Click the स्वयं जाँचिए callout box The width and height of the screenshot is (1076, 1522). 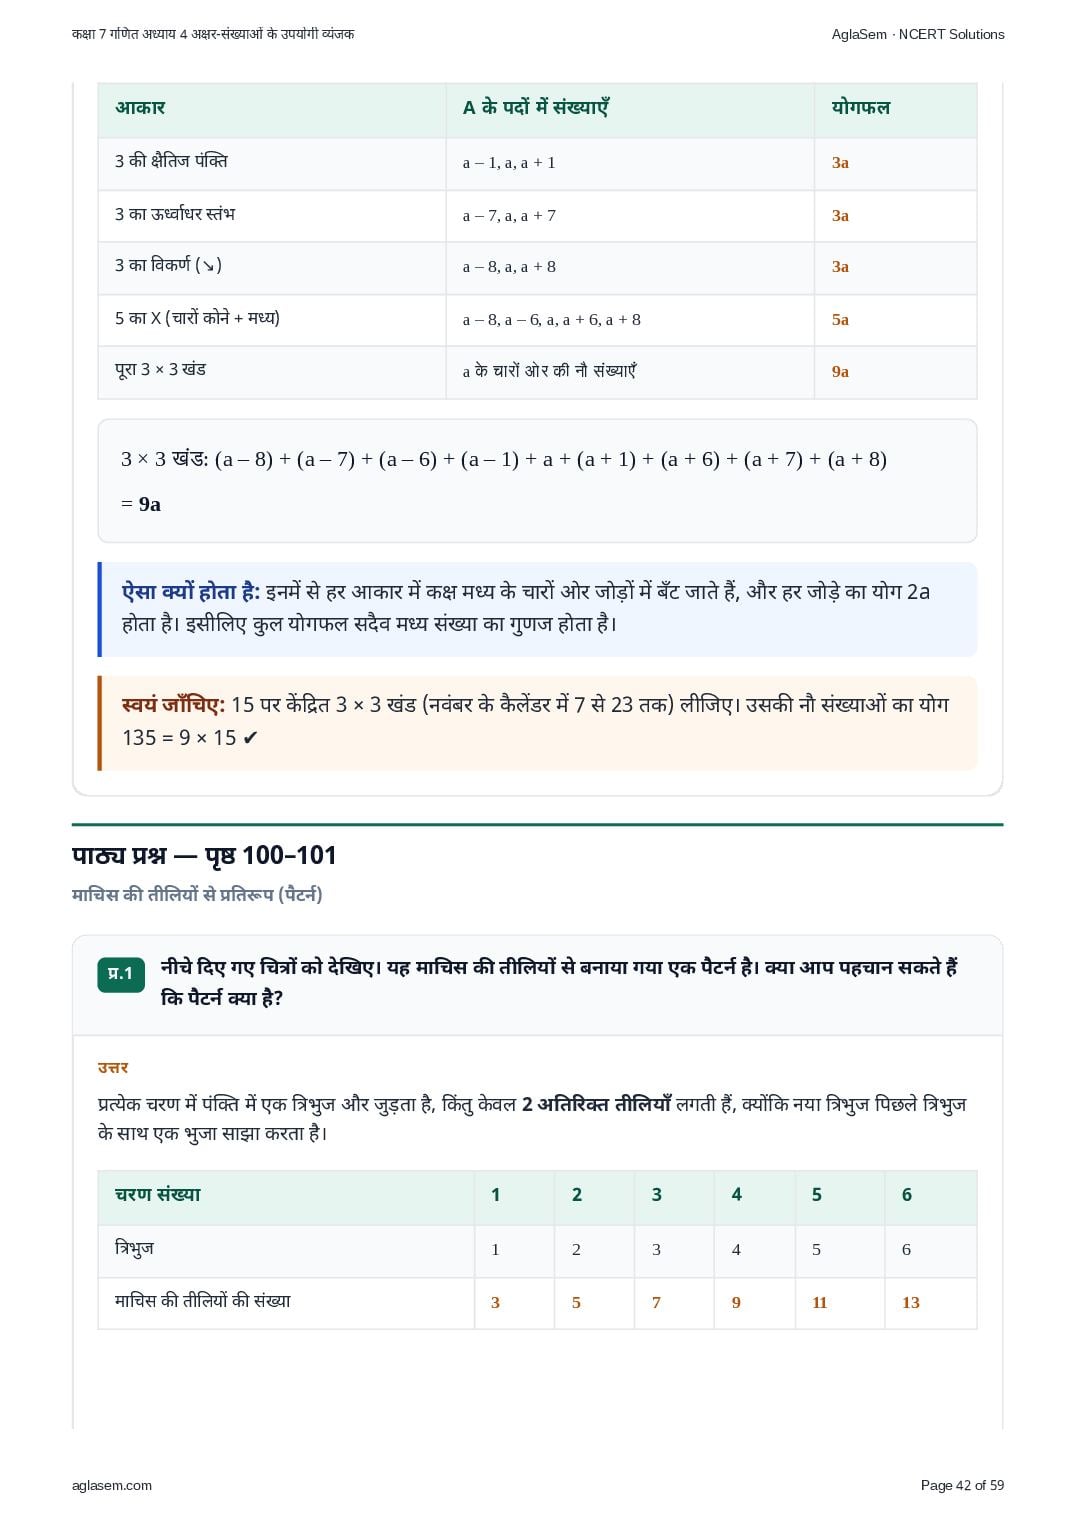pos(537,723)
